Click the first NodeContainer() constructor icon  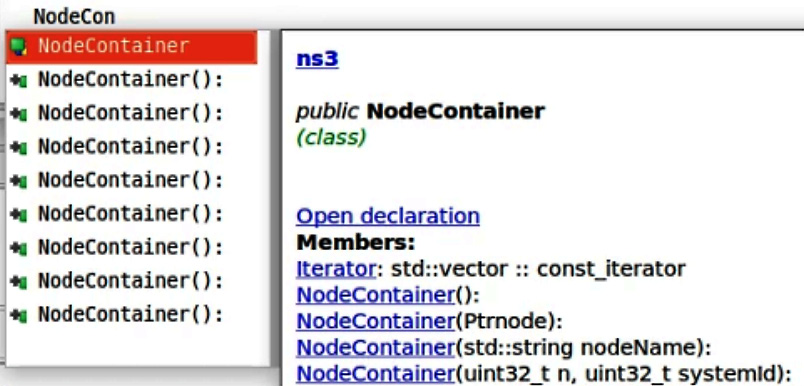click(x=18, y=80)
